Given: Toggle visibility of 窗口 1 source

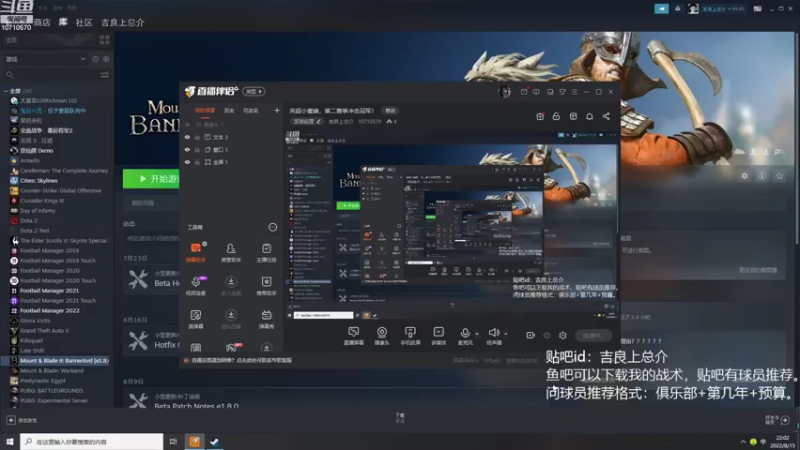Looking at the screenshot, I should (187, 149).
